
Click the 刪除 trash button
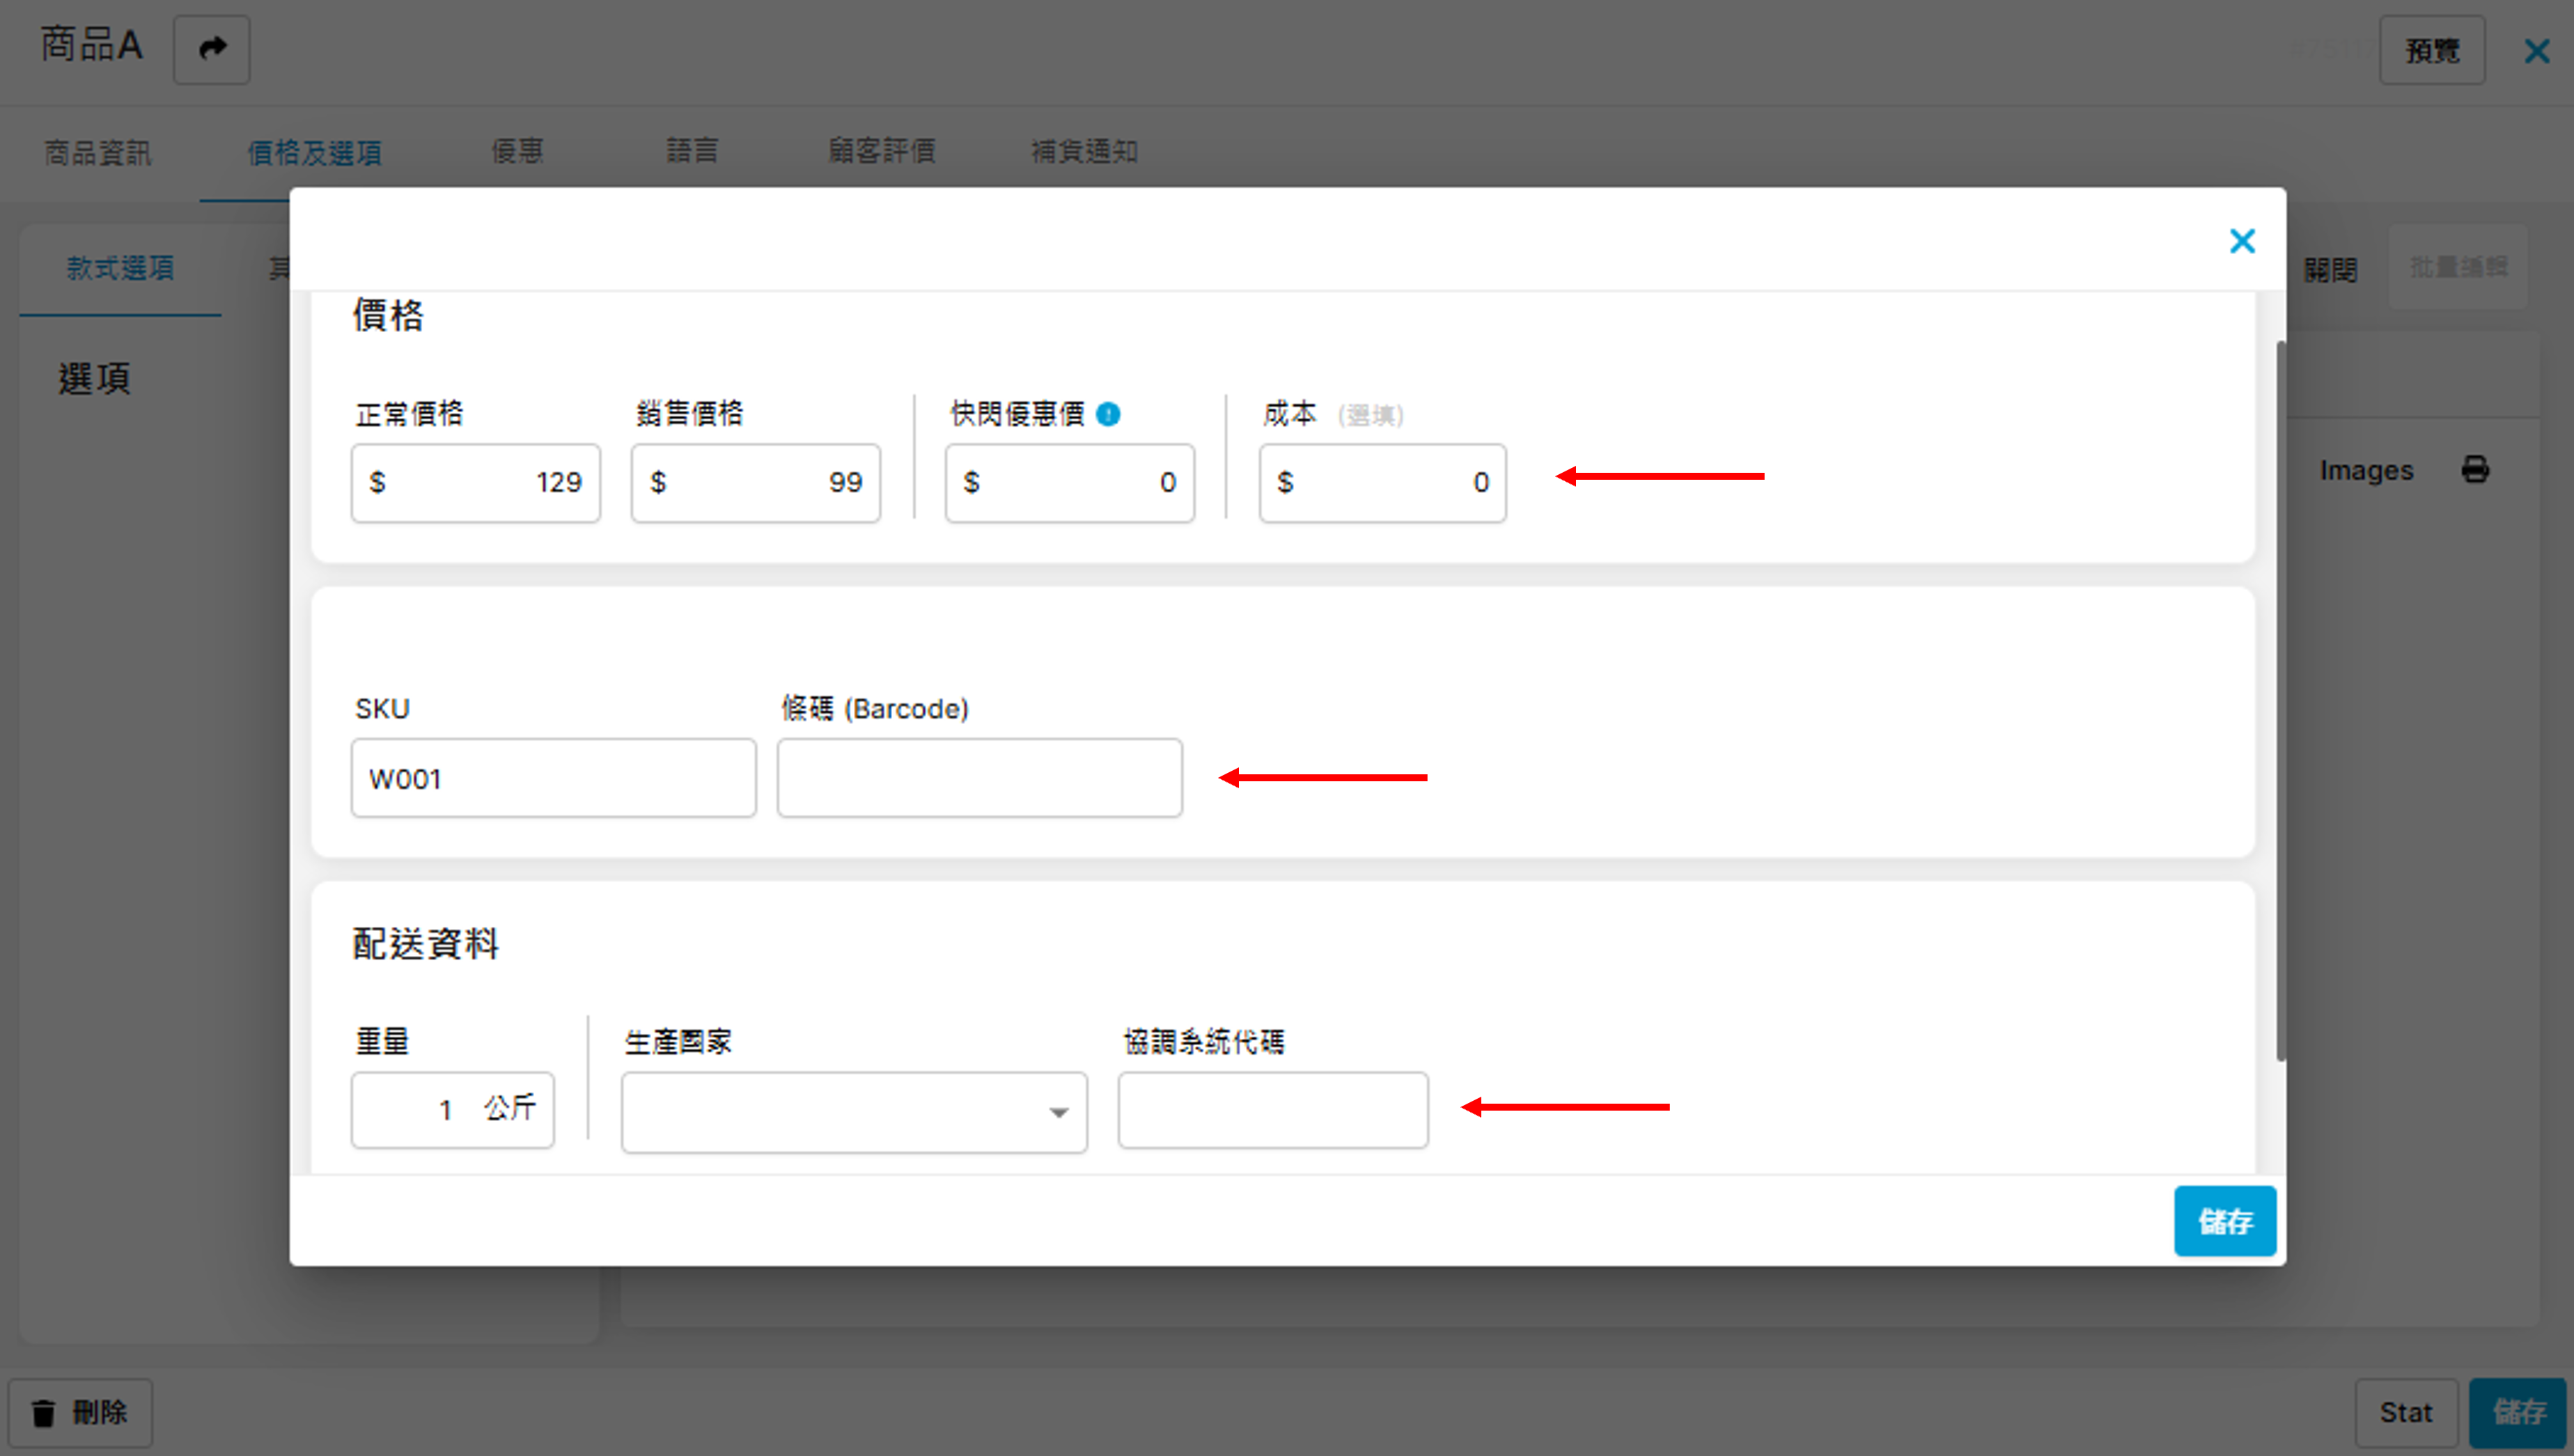(x=81, y=1412)
